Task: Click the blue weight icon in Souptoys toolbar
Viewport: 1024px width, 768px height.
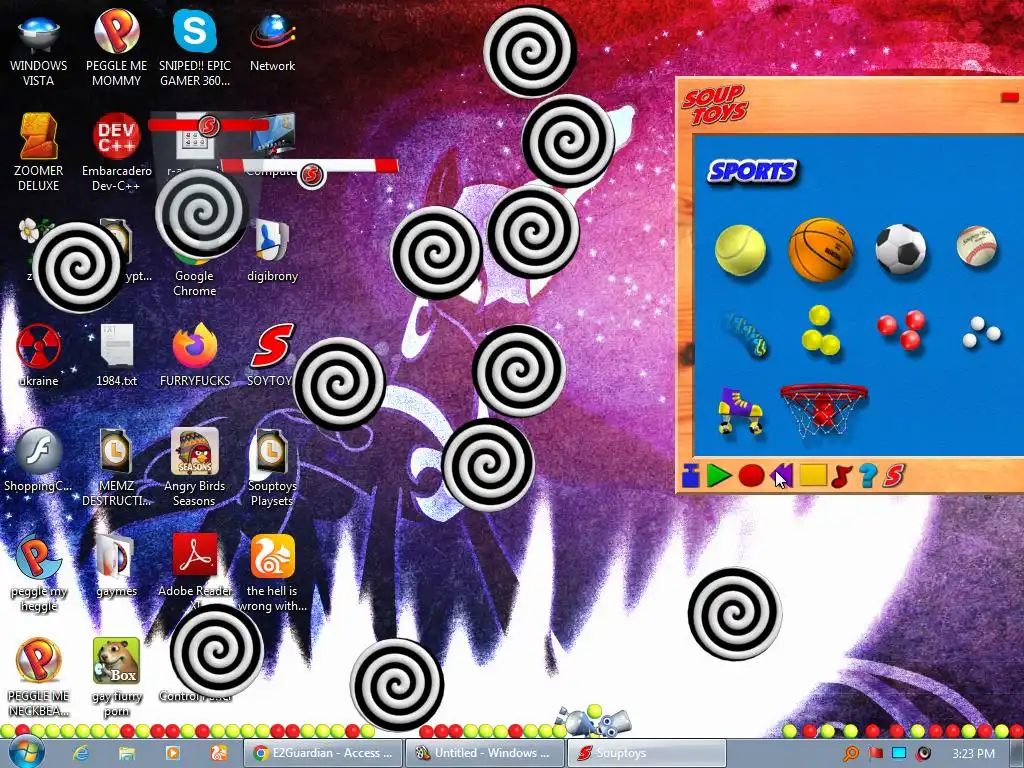Action: [691, 475]
